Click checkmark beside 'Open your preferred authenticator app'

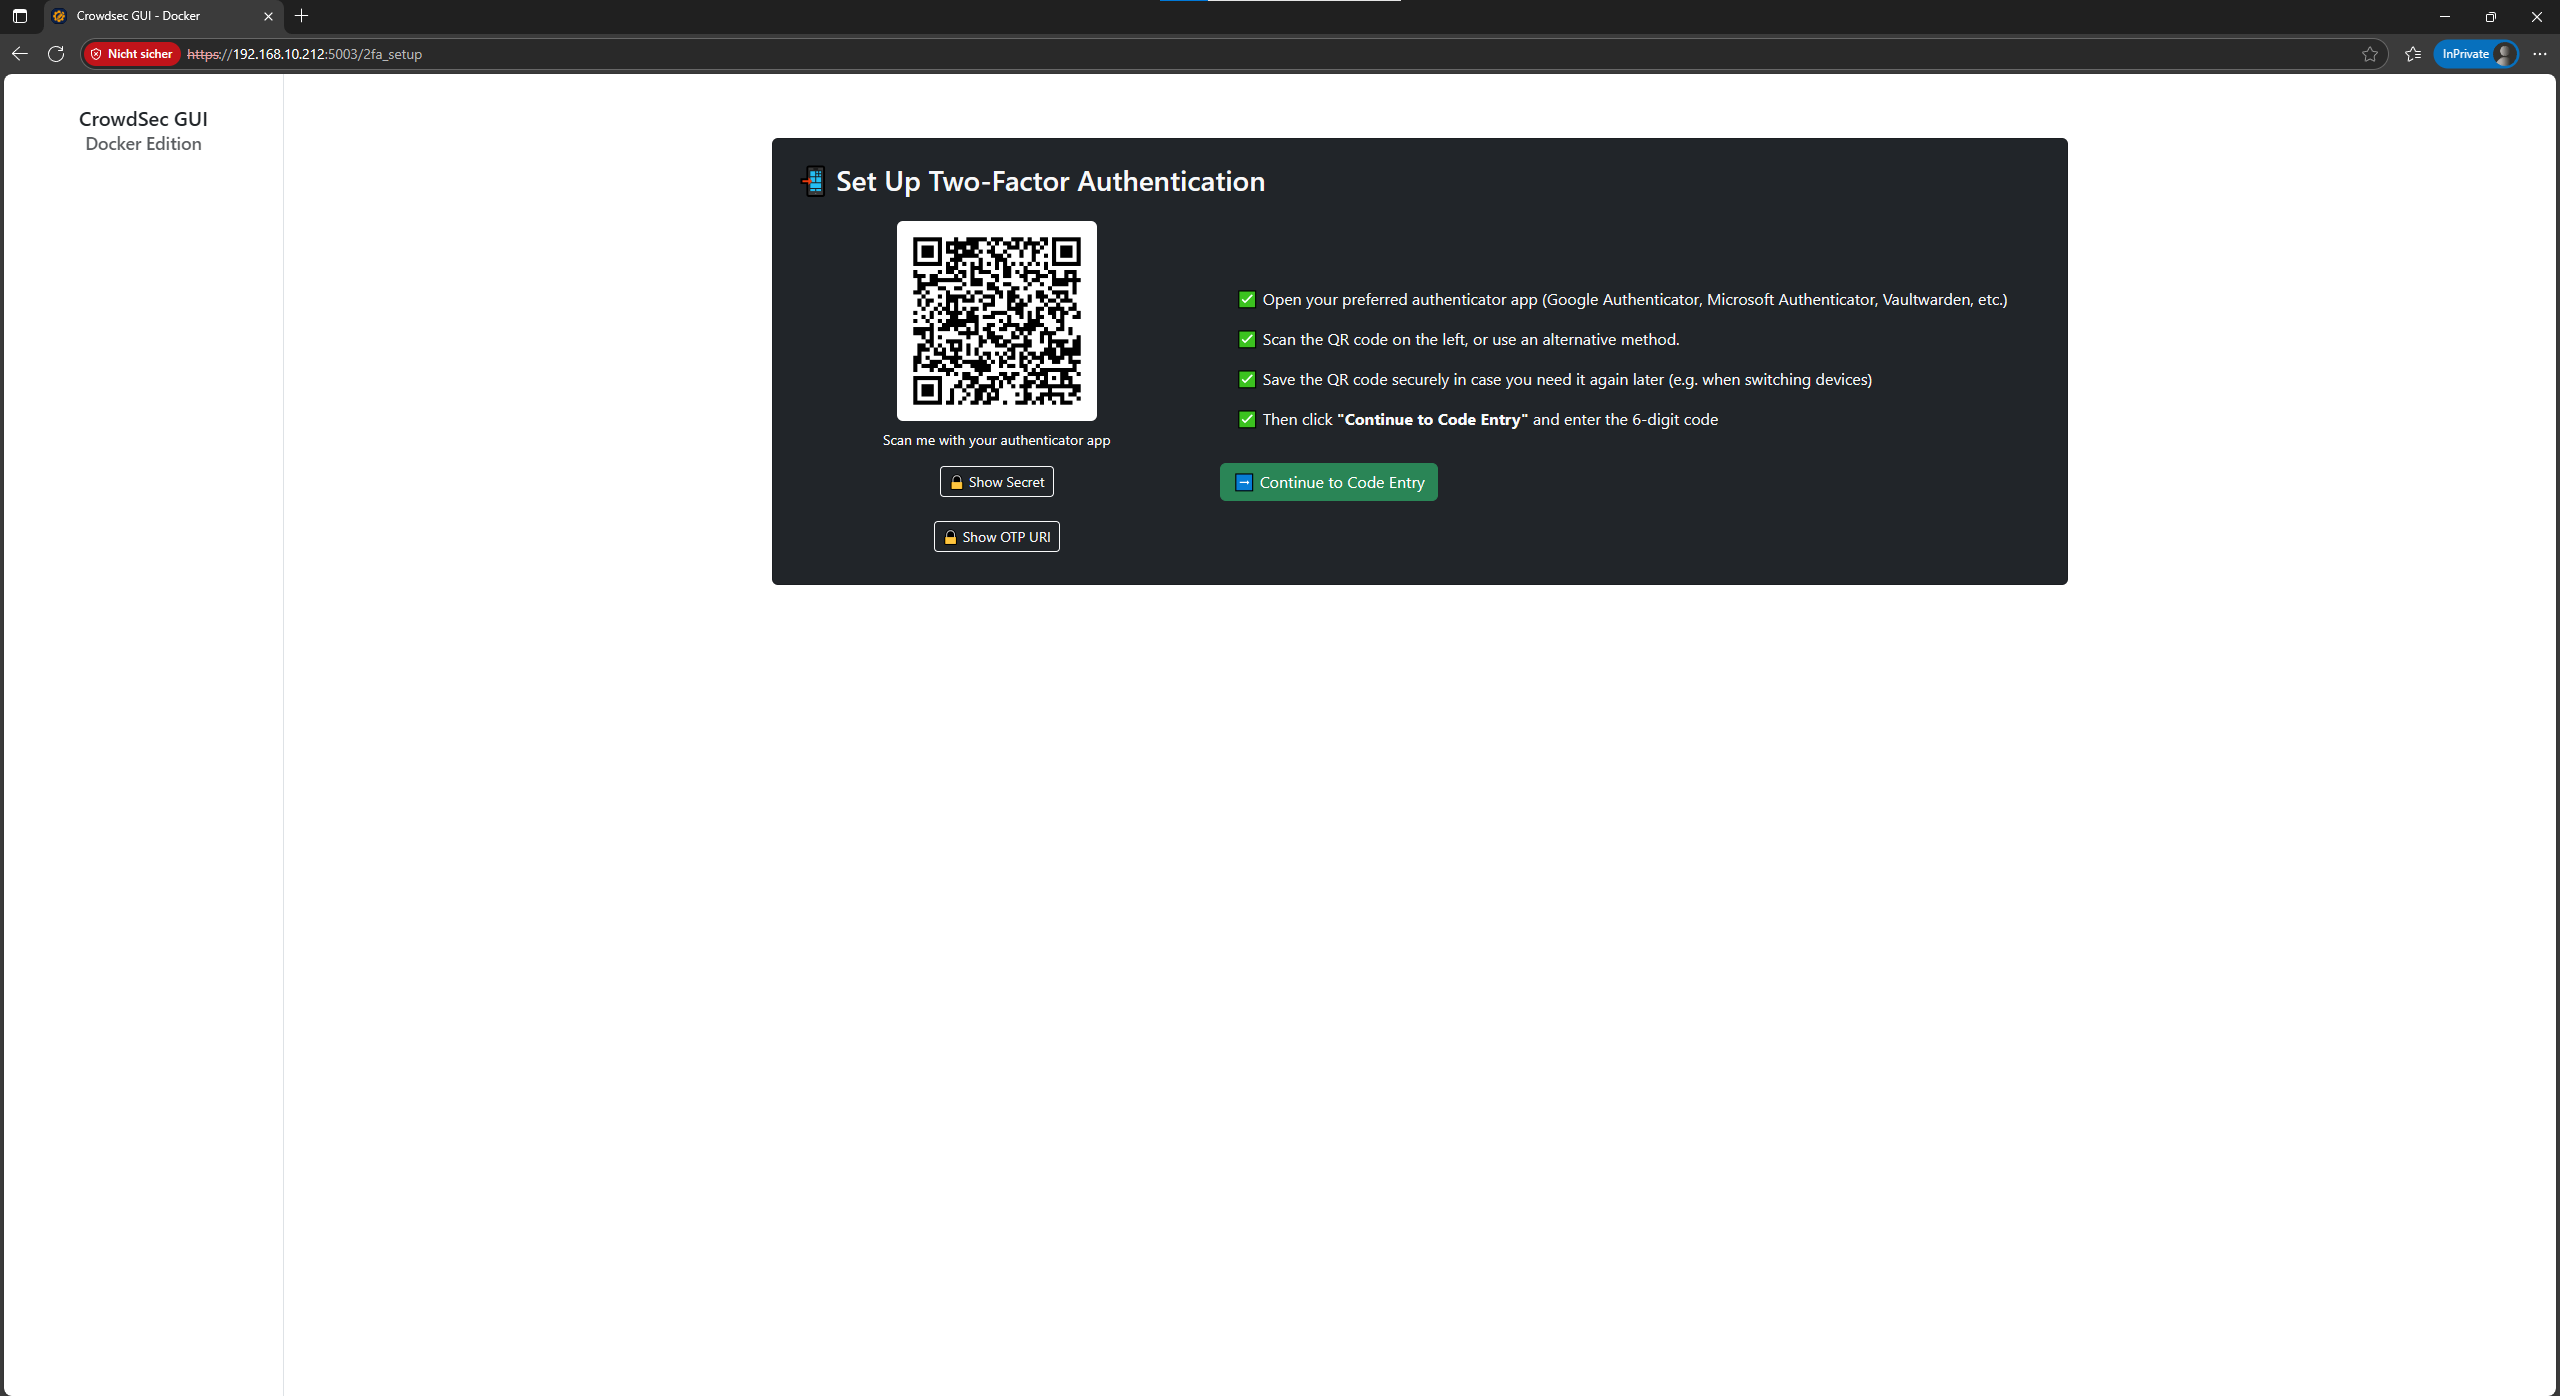1246,300
